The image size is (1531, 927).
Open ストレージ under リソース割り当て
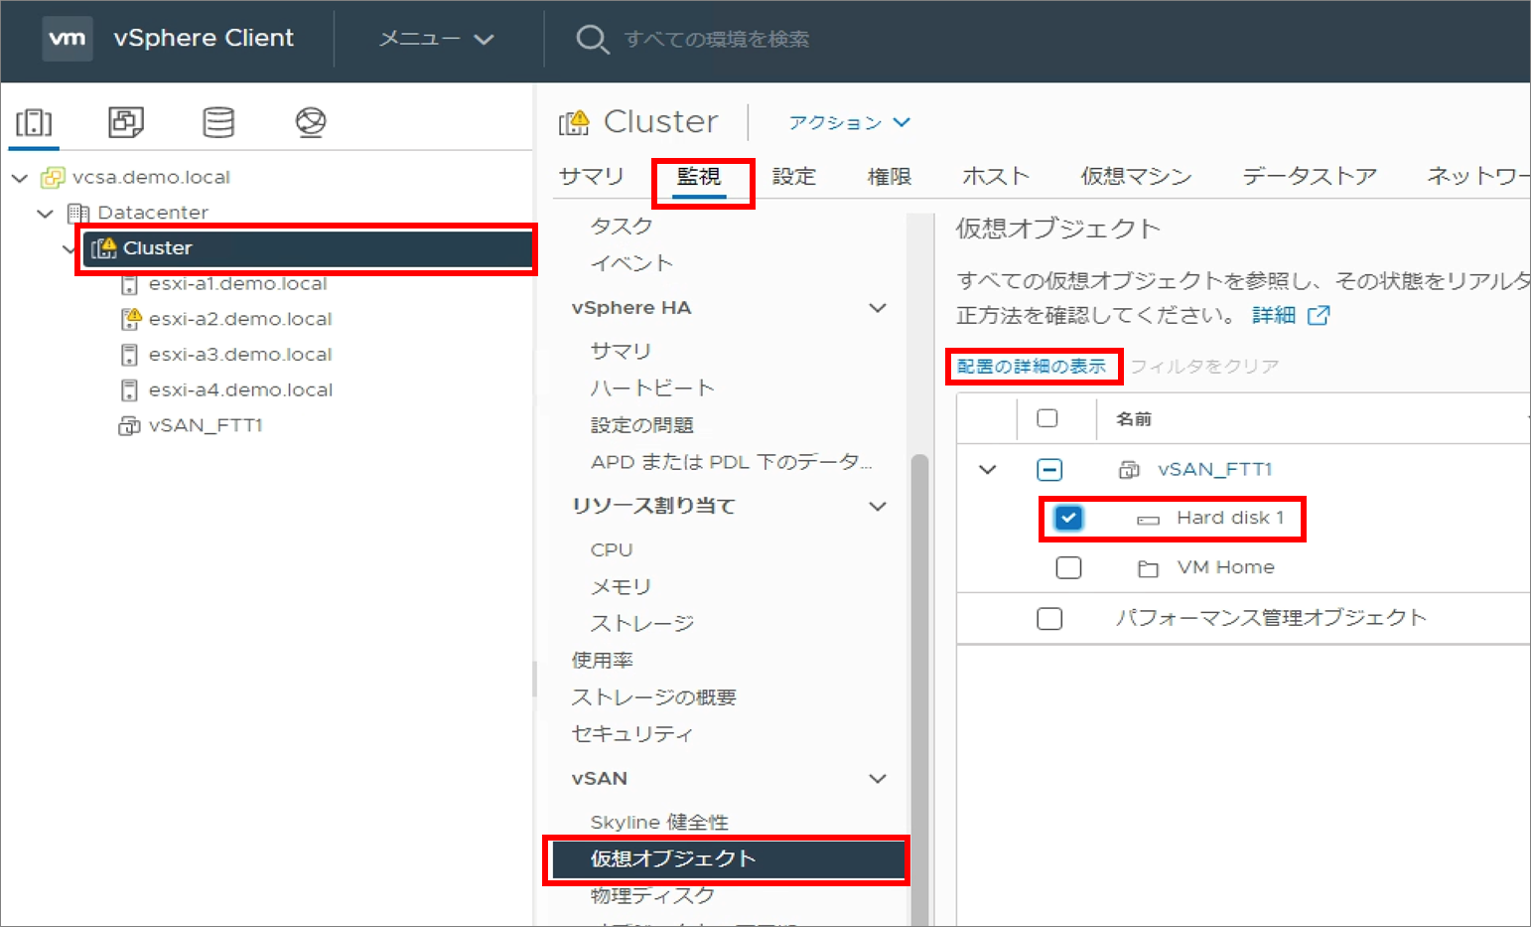tap(642, 624)
